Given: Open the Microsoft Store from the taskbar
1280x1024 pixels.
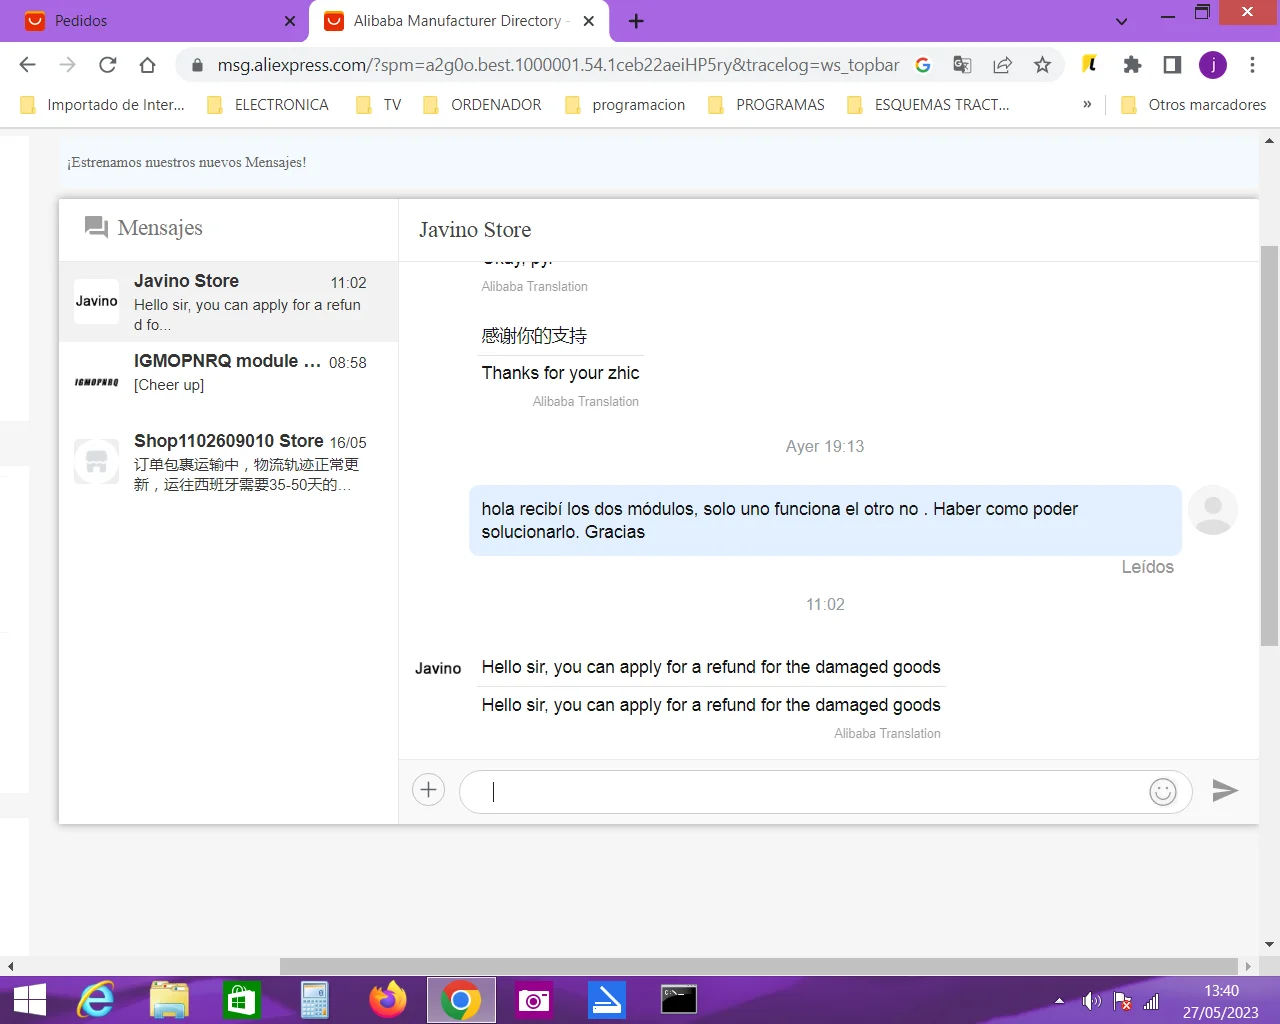Looking at the screenshot, I should click(242, 1000).
